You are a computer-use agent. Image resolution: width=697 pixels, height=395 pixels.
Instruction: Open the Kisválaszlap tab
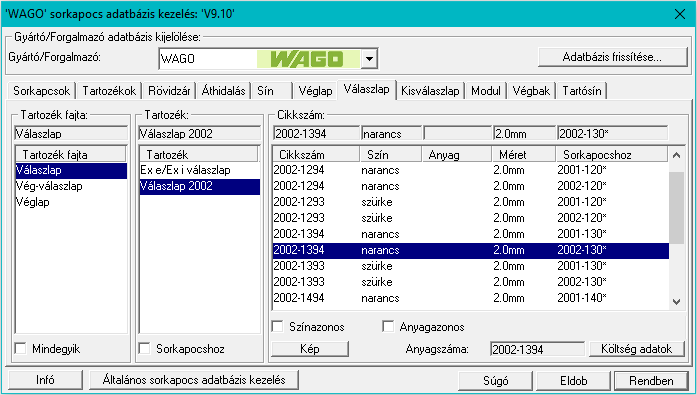coord(430,91)
